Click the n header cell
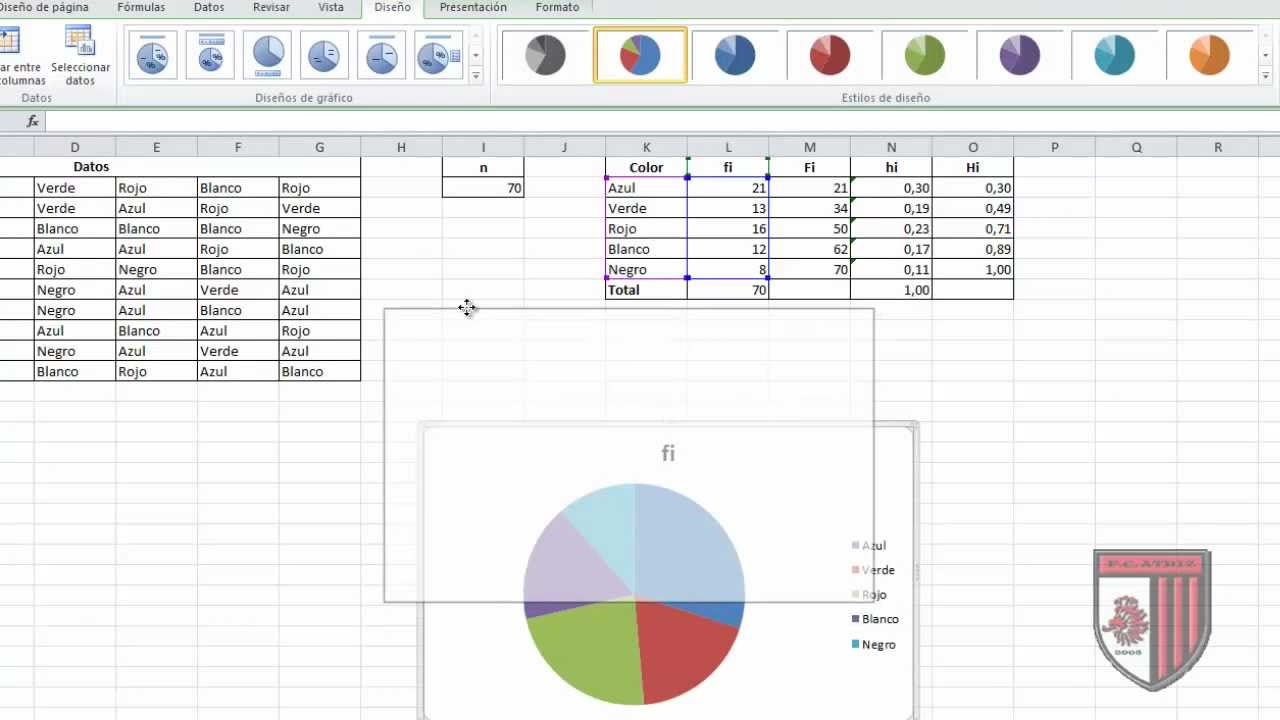This screenshot has width=1280, height=720. 483,167
